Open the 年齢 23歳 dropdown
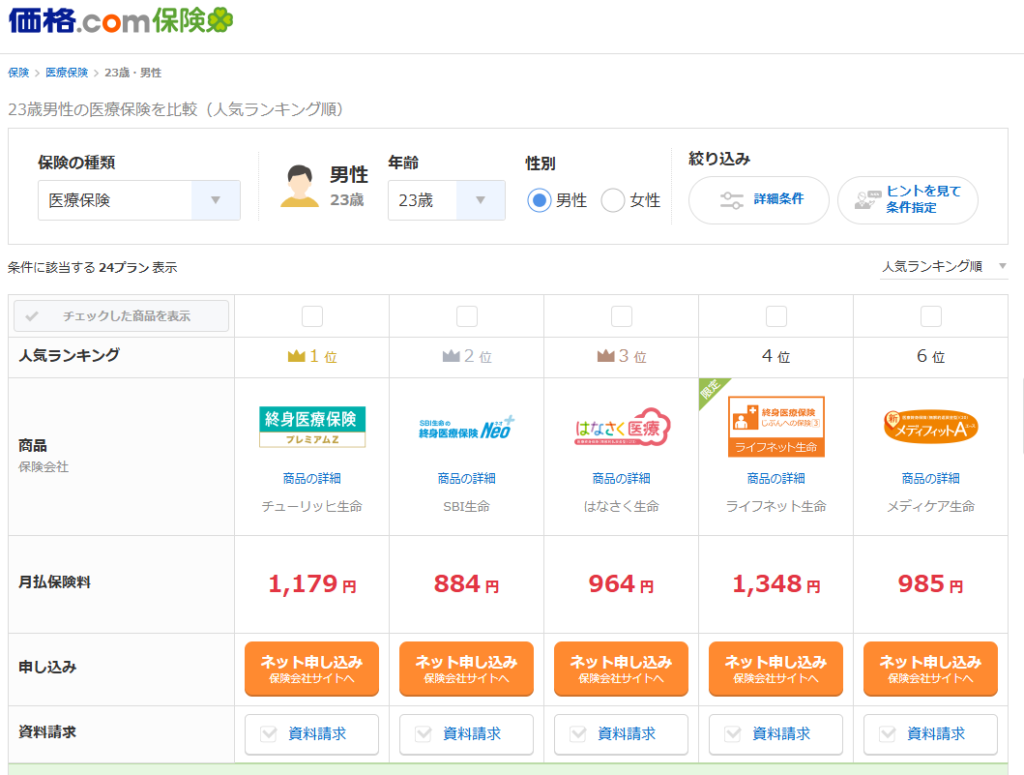The image size is (1024, 775). coord(447,200)
